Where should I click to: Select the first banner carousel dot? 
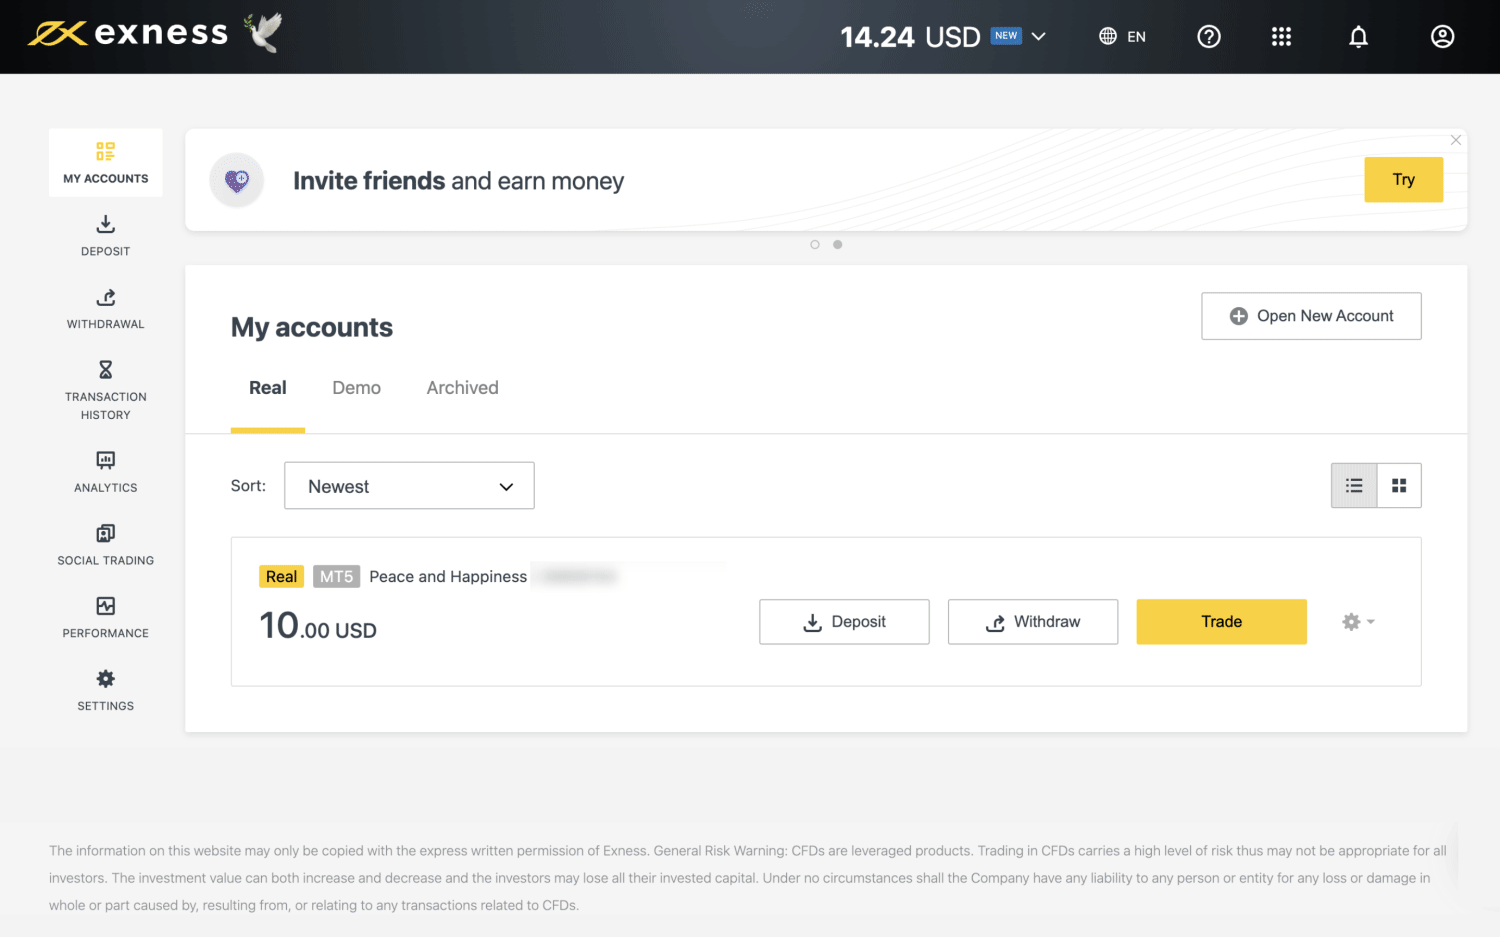point(815,245)
